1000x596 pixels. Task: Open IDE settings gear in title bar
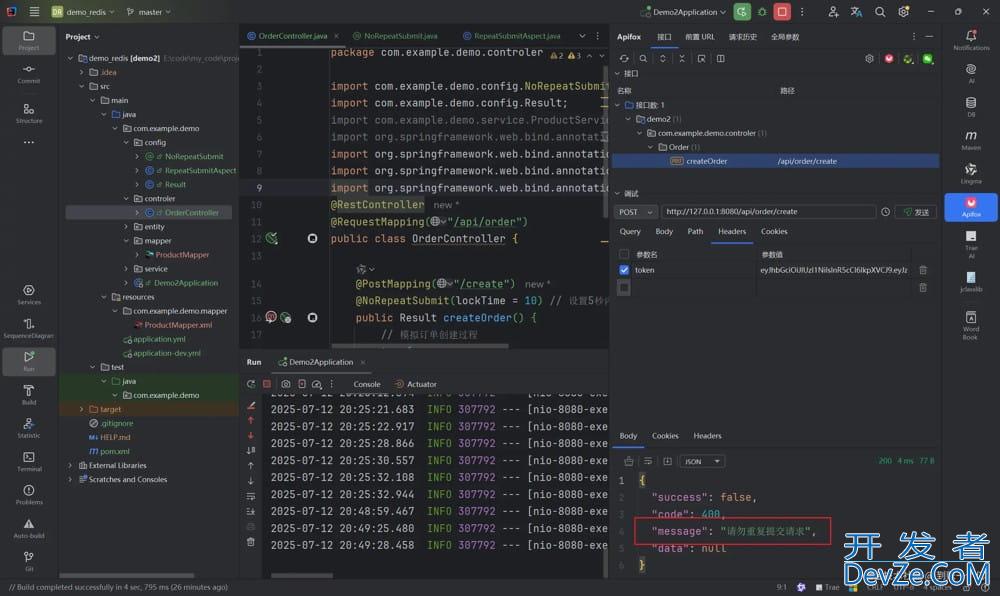click(904, 11)
